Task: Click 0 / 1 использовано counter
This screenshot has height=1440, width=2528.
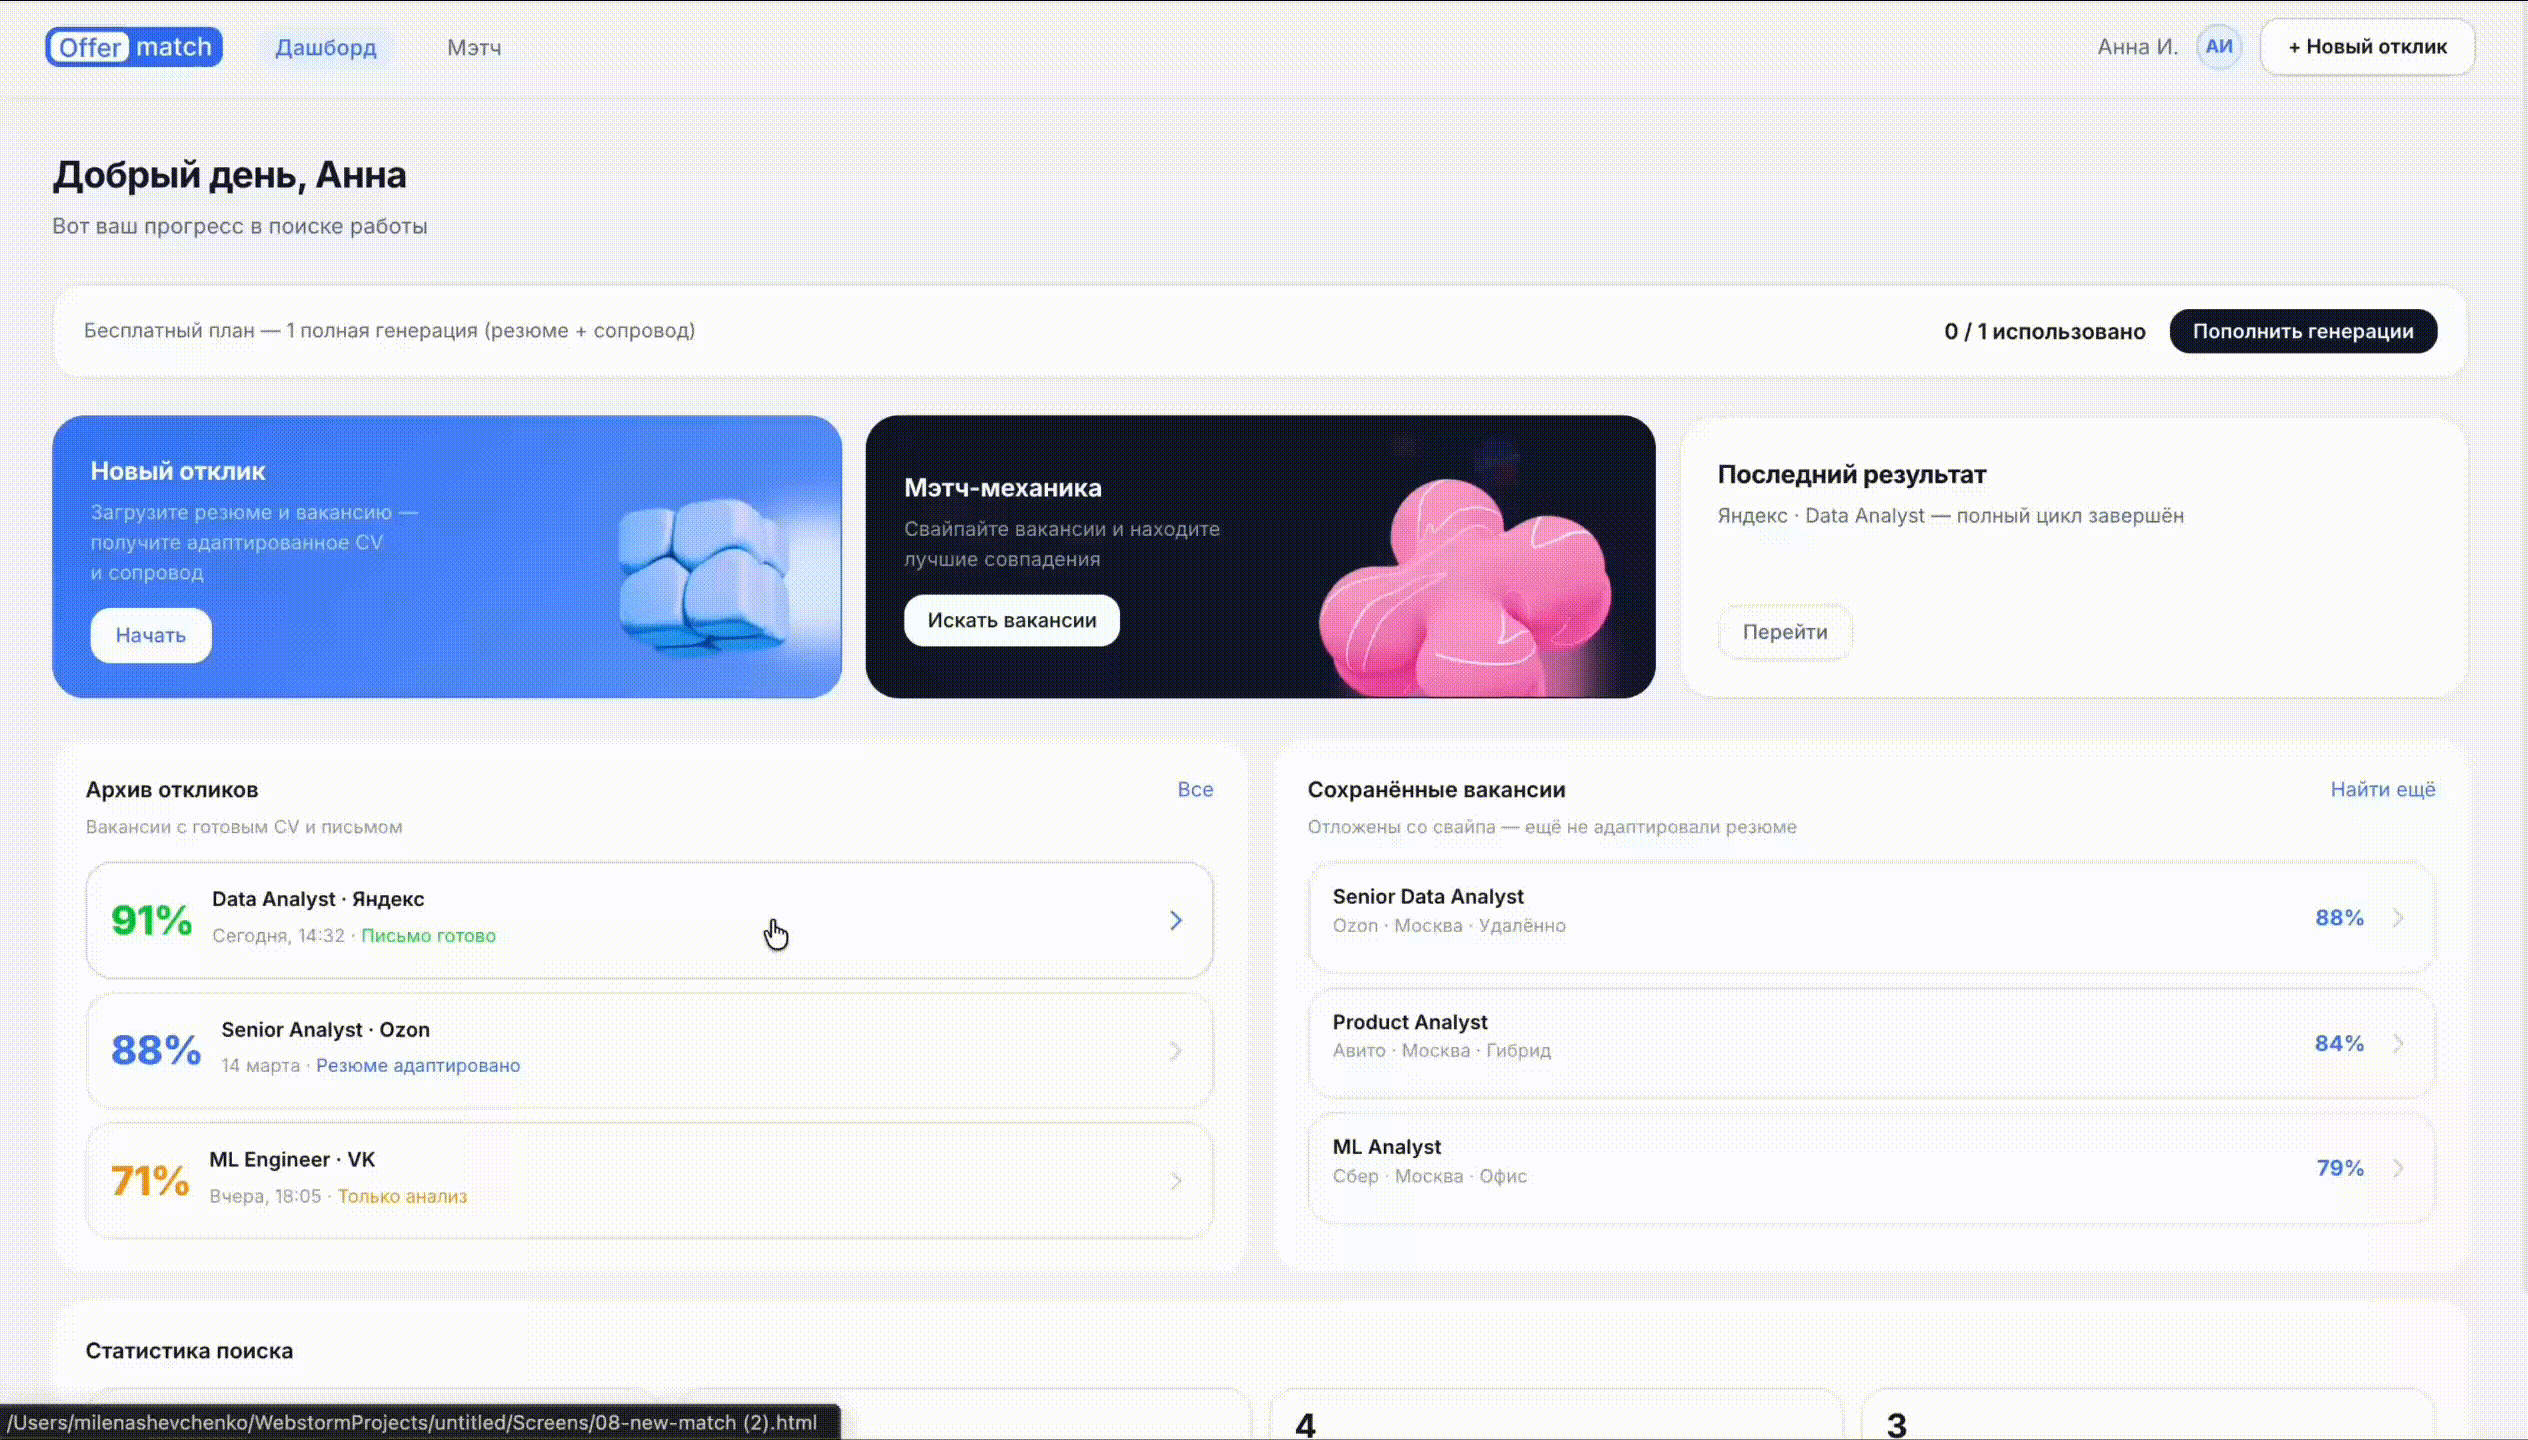Action: pos(2044,331)
